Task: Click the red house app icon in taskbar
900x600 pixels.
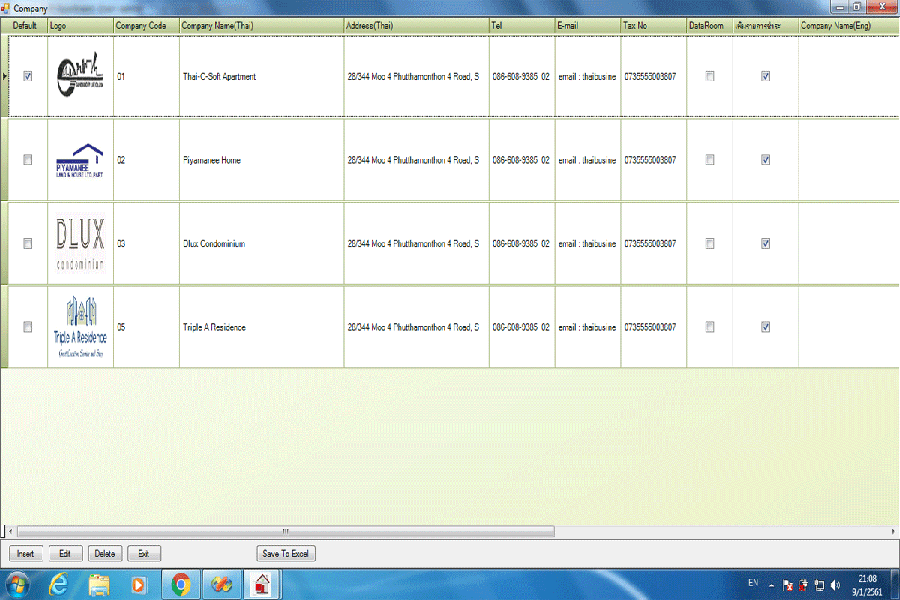Action: click(x=262, y=584)
